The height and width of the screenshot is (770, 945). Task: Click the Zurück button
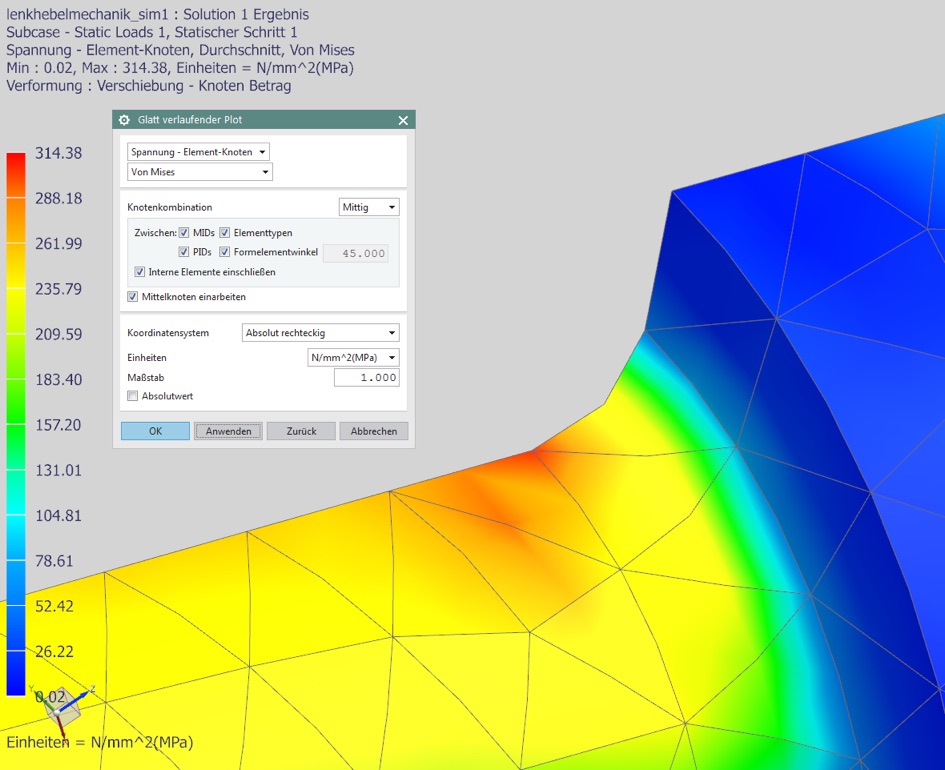(301, 431)
